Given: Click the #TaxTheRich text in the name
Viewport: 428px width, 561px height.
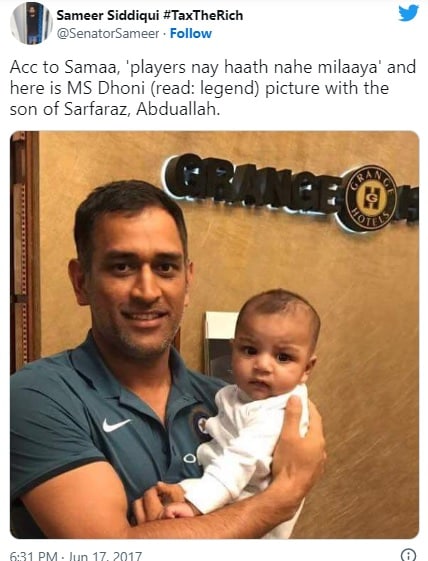Looking at the screenshot, I should click(x=203, y=15).
